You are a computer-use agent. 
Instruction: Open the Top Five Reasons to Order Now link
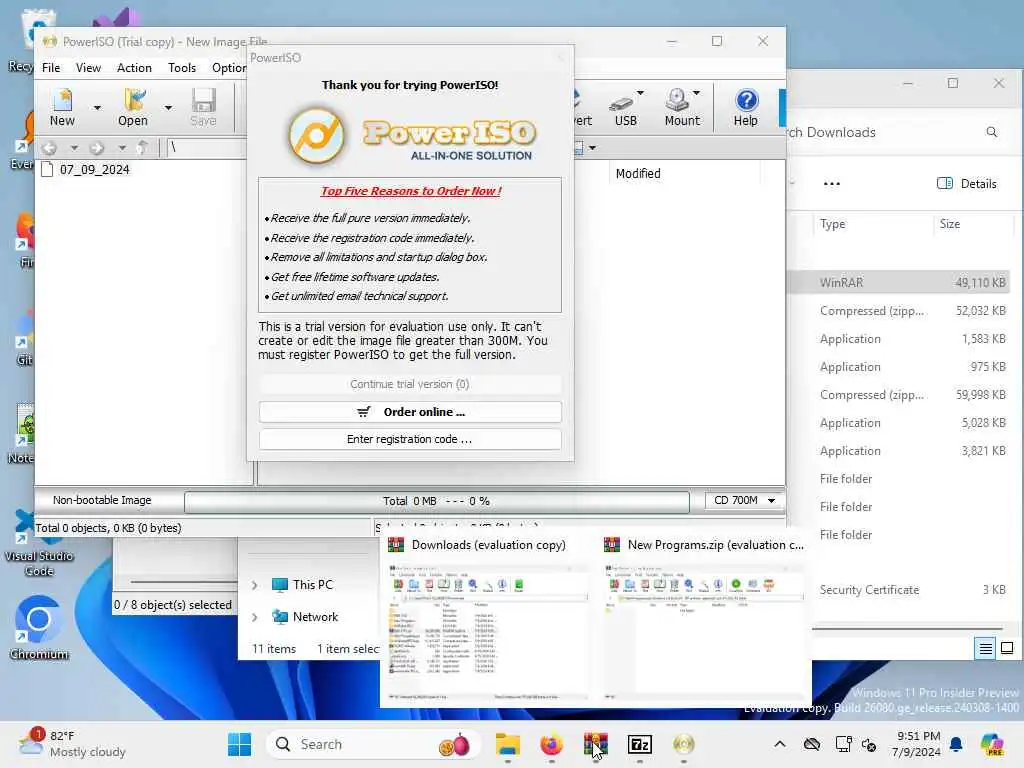[x=411, y=191]
